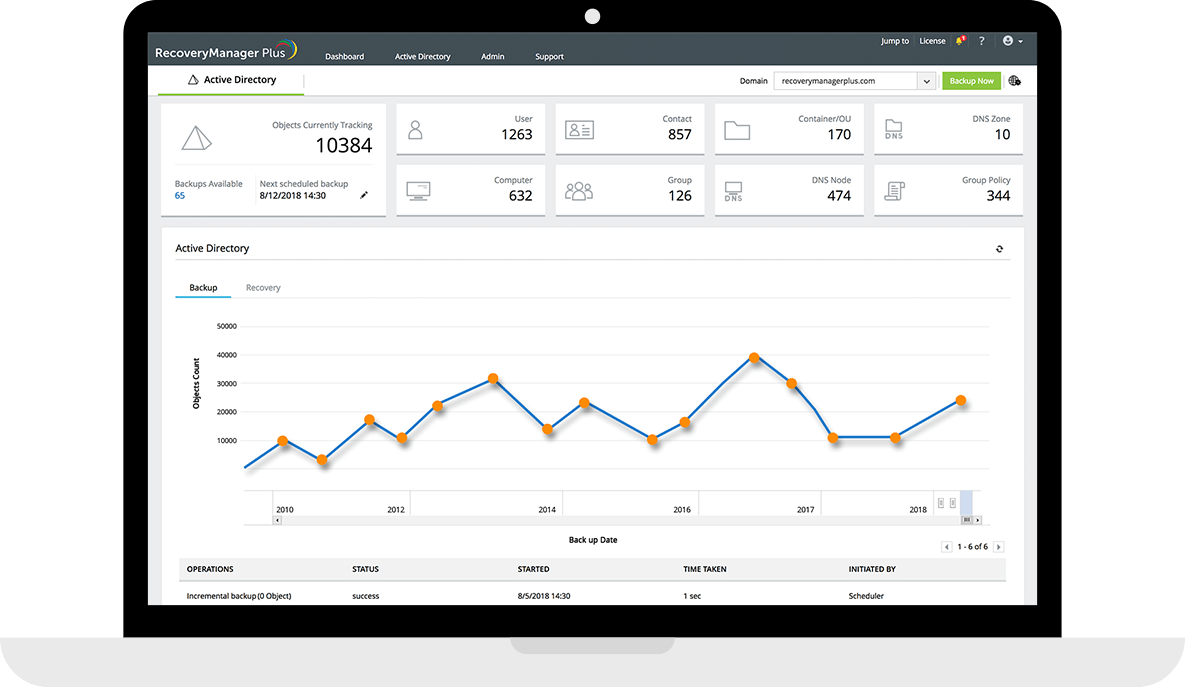Viewport: 1185px width, 687px height.
Task: Select the Active Directory sub-tab
Action: (231, 79)
